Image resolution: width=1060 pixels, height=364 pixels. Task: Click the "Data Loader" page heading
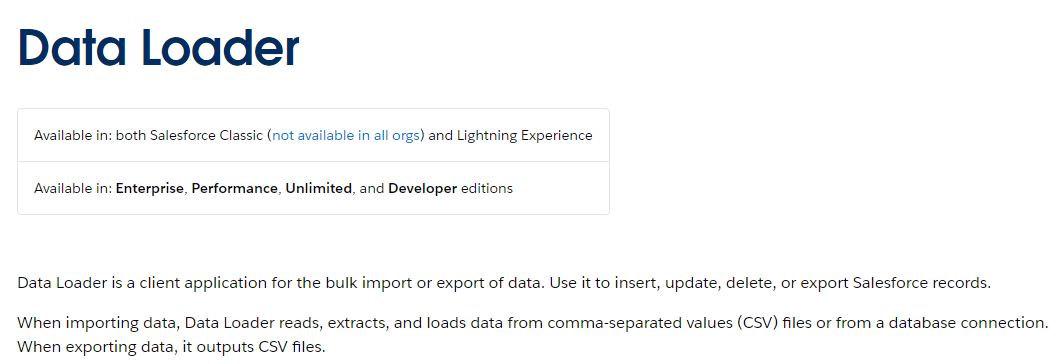158,49
